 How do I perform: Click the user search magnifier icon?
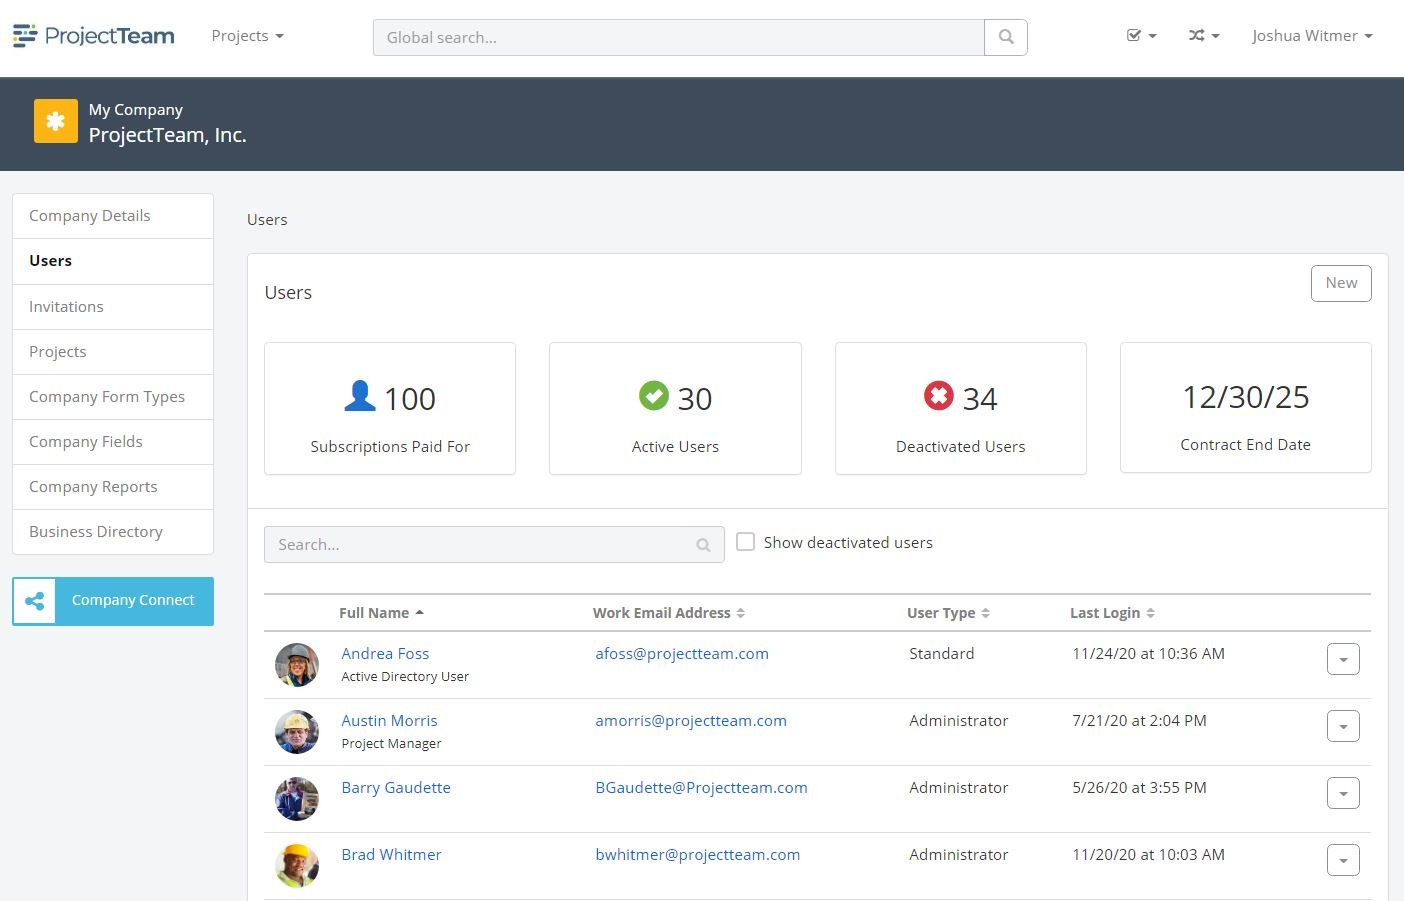704,545
